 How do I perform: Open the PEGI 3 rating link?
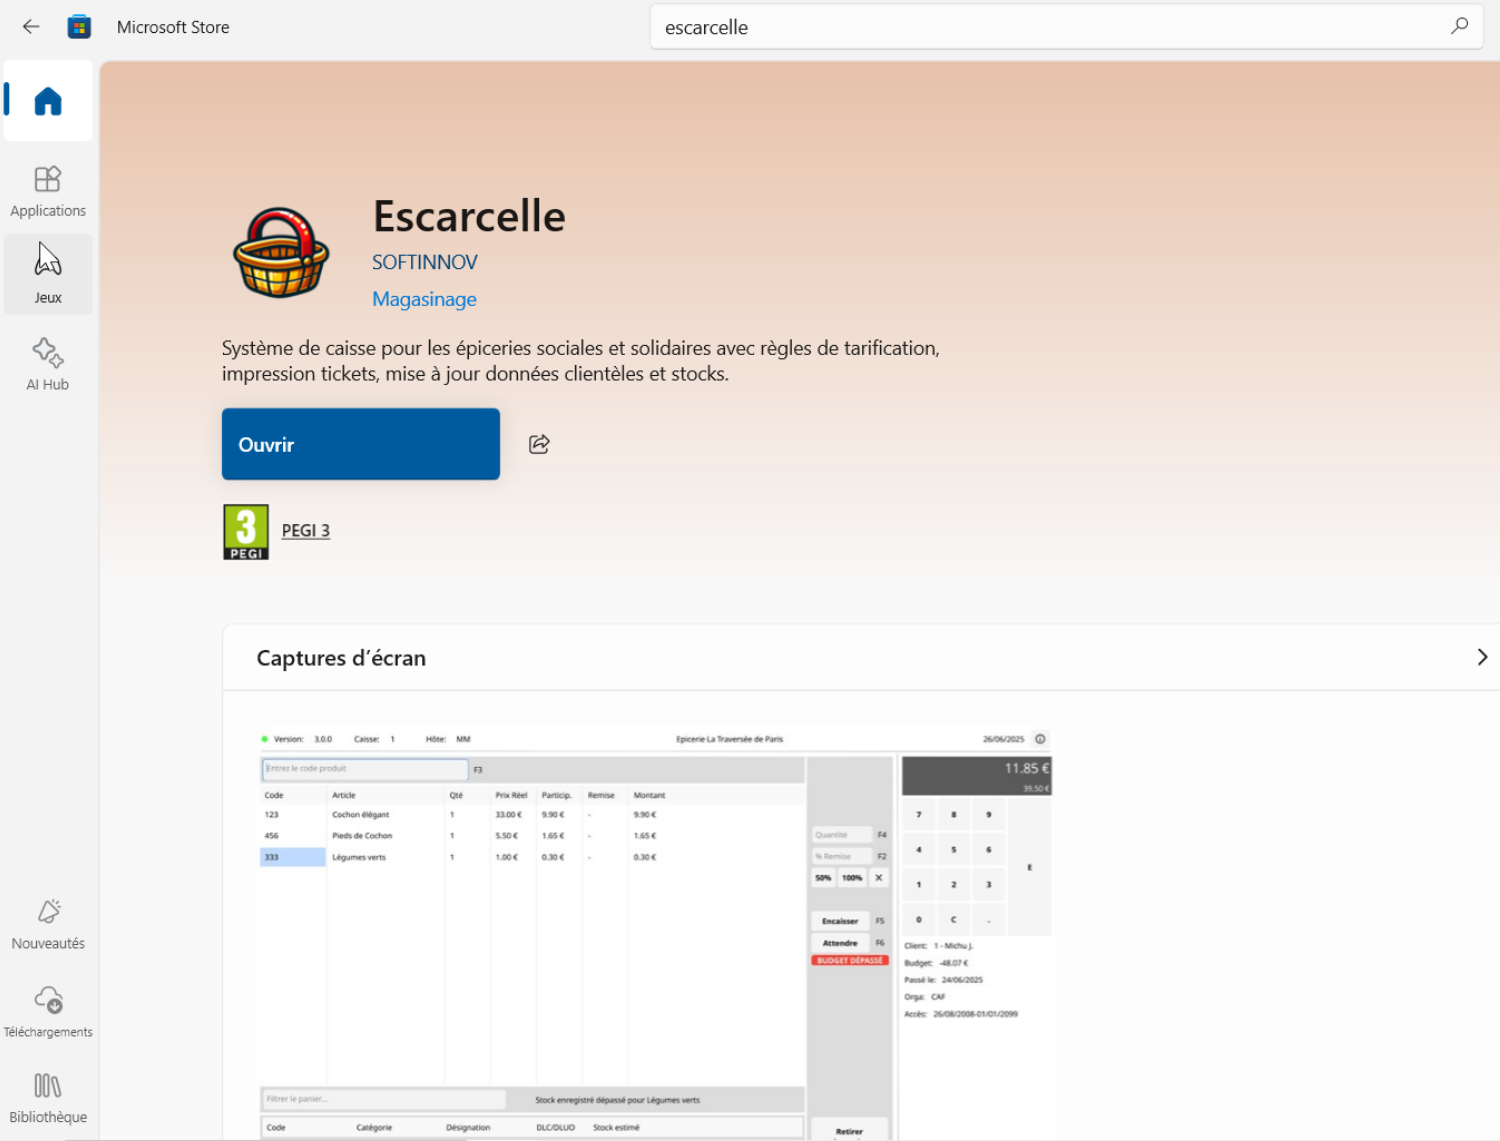[x=306, y=531]
